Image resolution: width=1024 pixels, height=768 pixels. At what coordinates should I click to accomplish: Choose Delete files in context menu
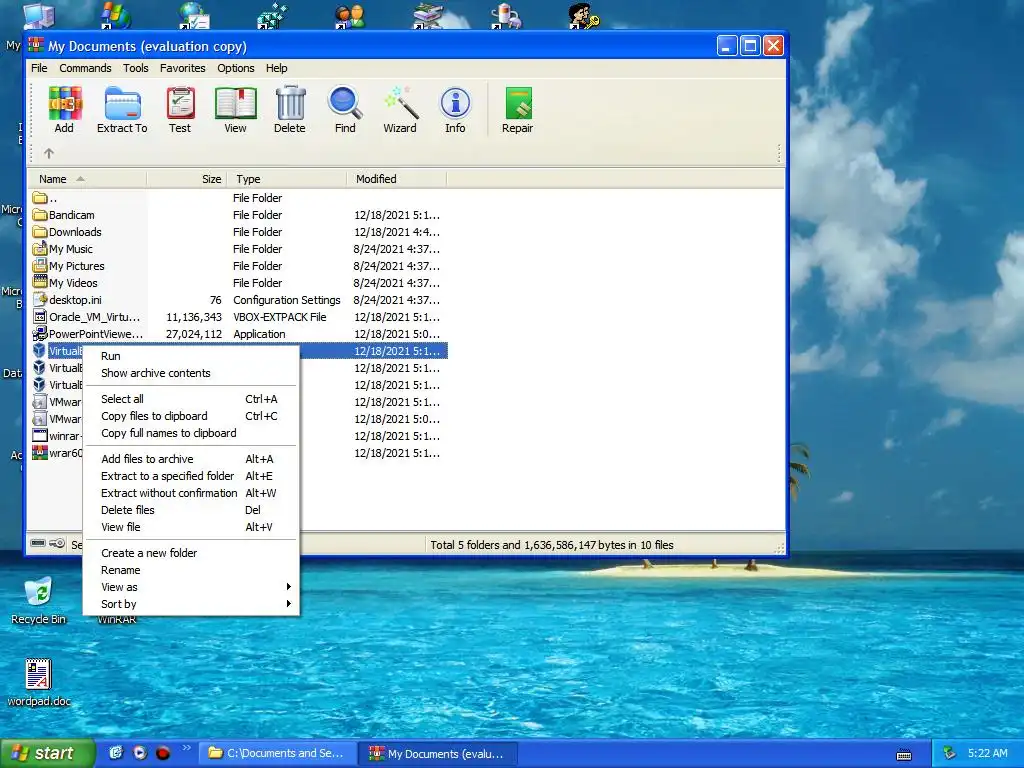click(x=191, y=510)
